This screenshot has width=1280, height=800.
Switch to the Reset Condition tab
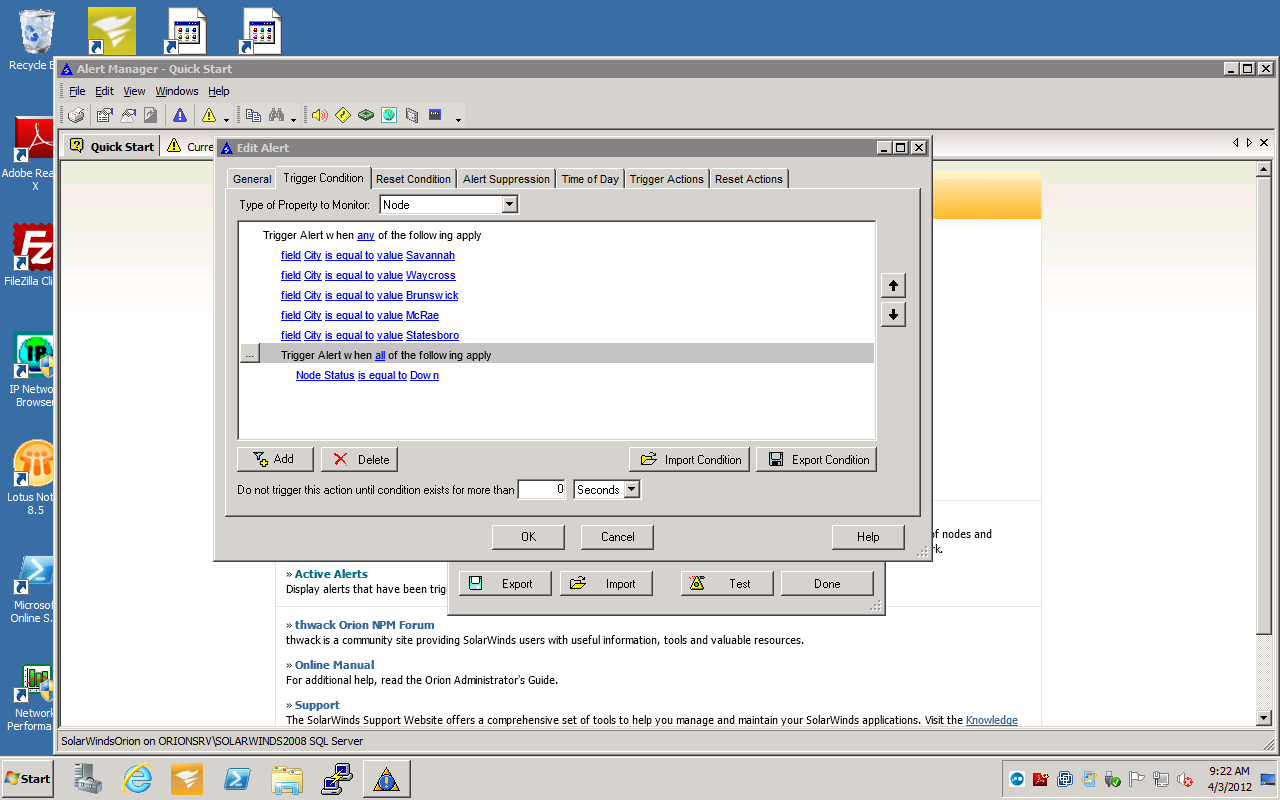413,179
